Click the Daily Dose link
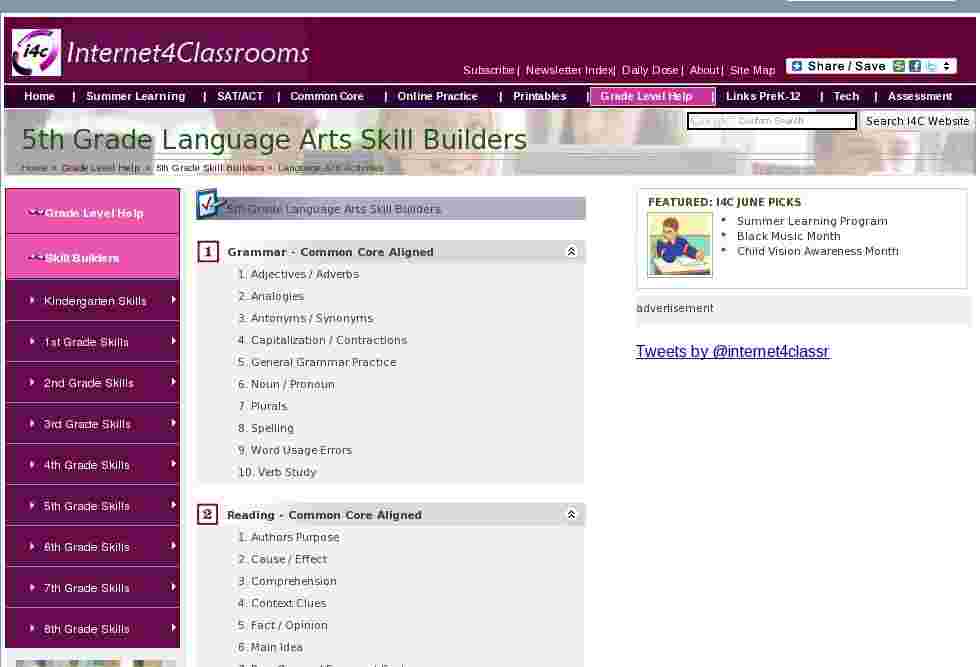Screen dimensions: 980x667 [650, 70]
